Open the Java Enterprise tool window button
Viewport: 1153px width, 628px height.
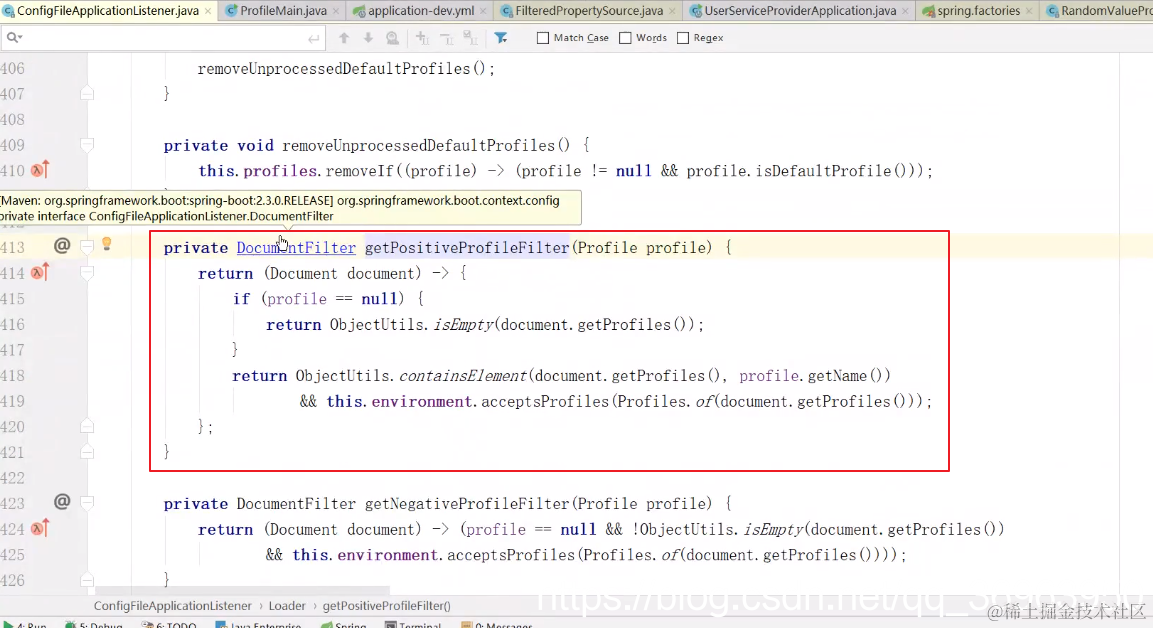(x=258, y=625)
